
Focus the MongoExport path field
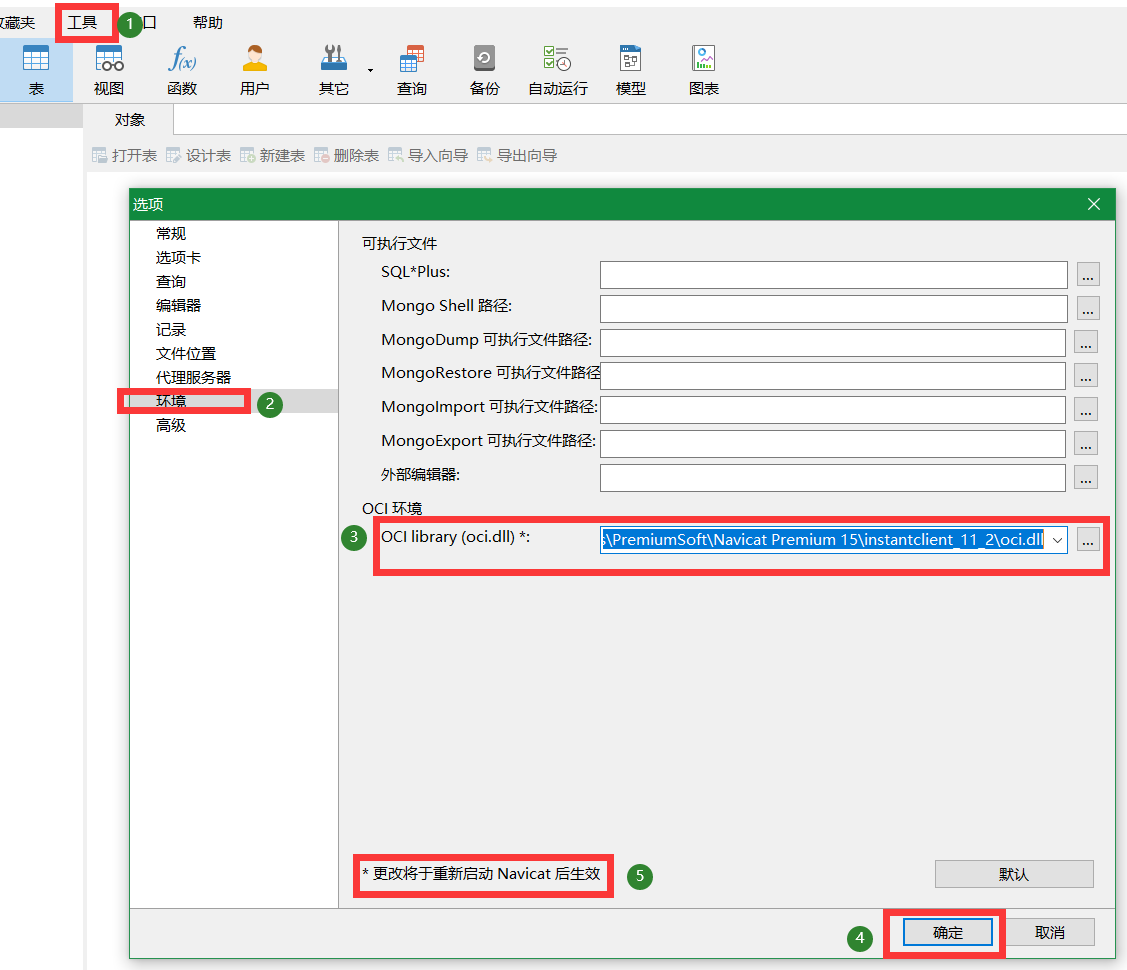pyautogui.click(x=833, y=443)
